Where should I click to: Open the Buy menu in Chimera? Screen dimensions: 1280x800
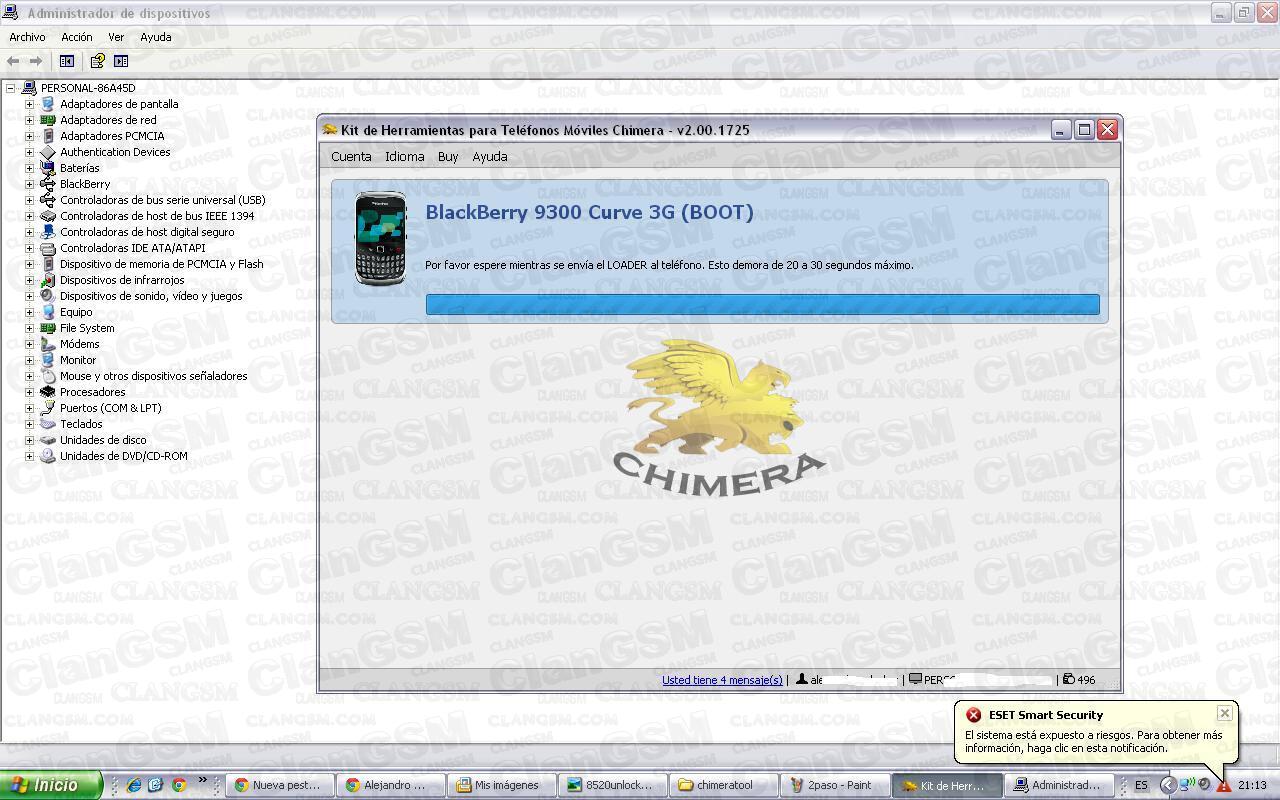[x=448, y=157]
